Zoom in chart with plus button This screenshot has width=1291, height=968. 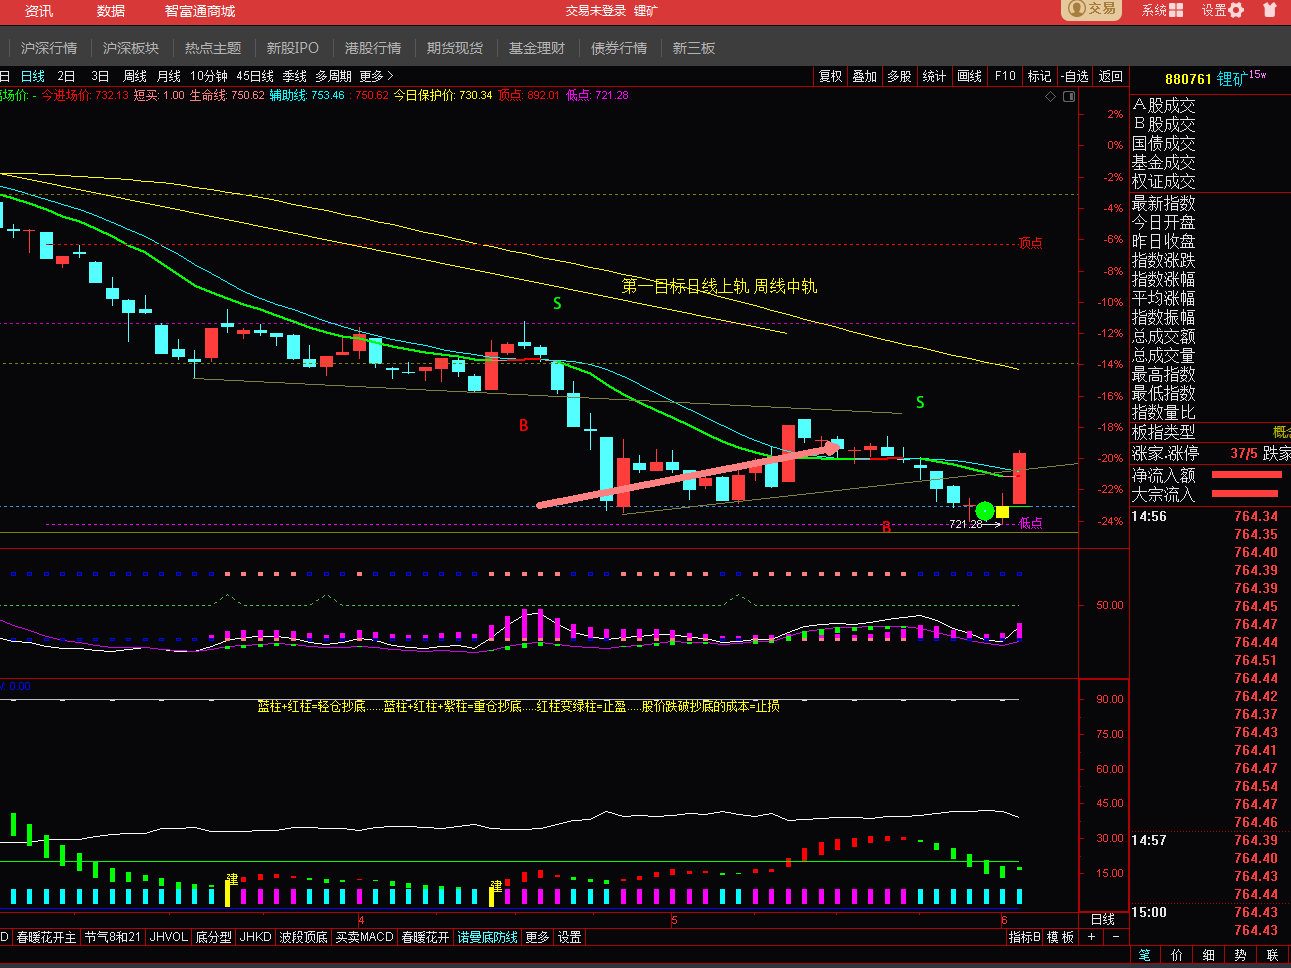click(1092, 937)
